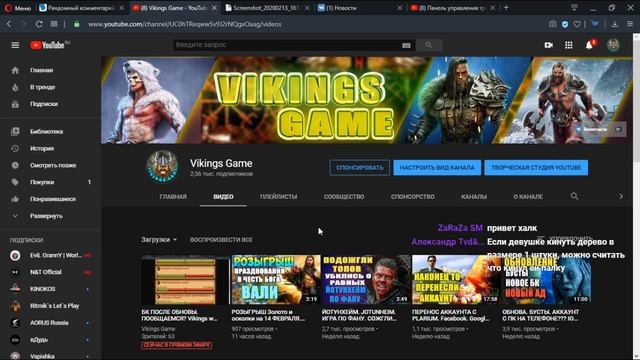
Task: Open the account avatar menu
Action: (x=613, y=45)
